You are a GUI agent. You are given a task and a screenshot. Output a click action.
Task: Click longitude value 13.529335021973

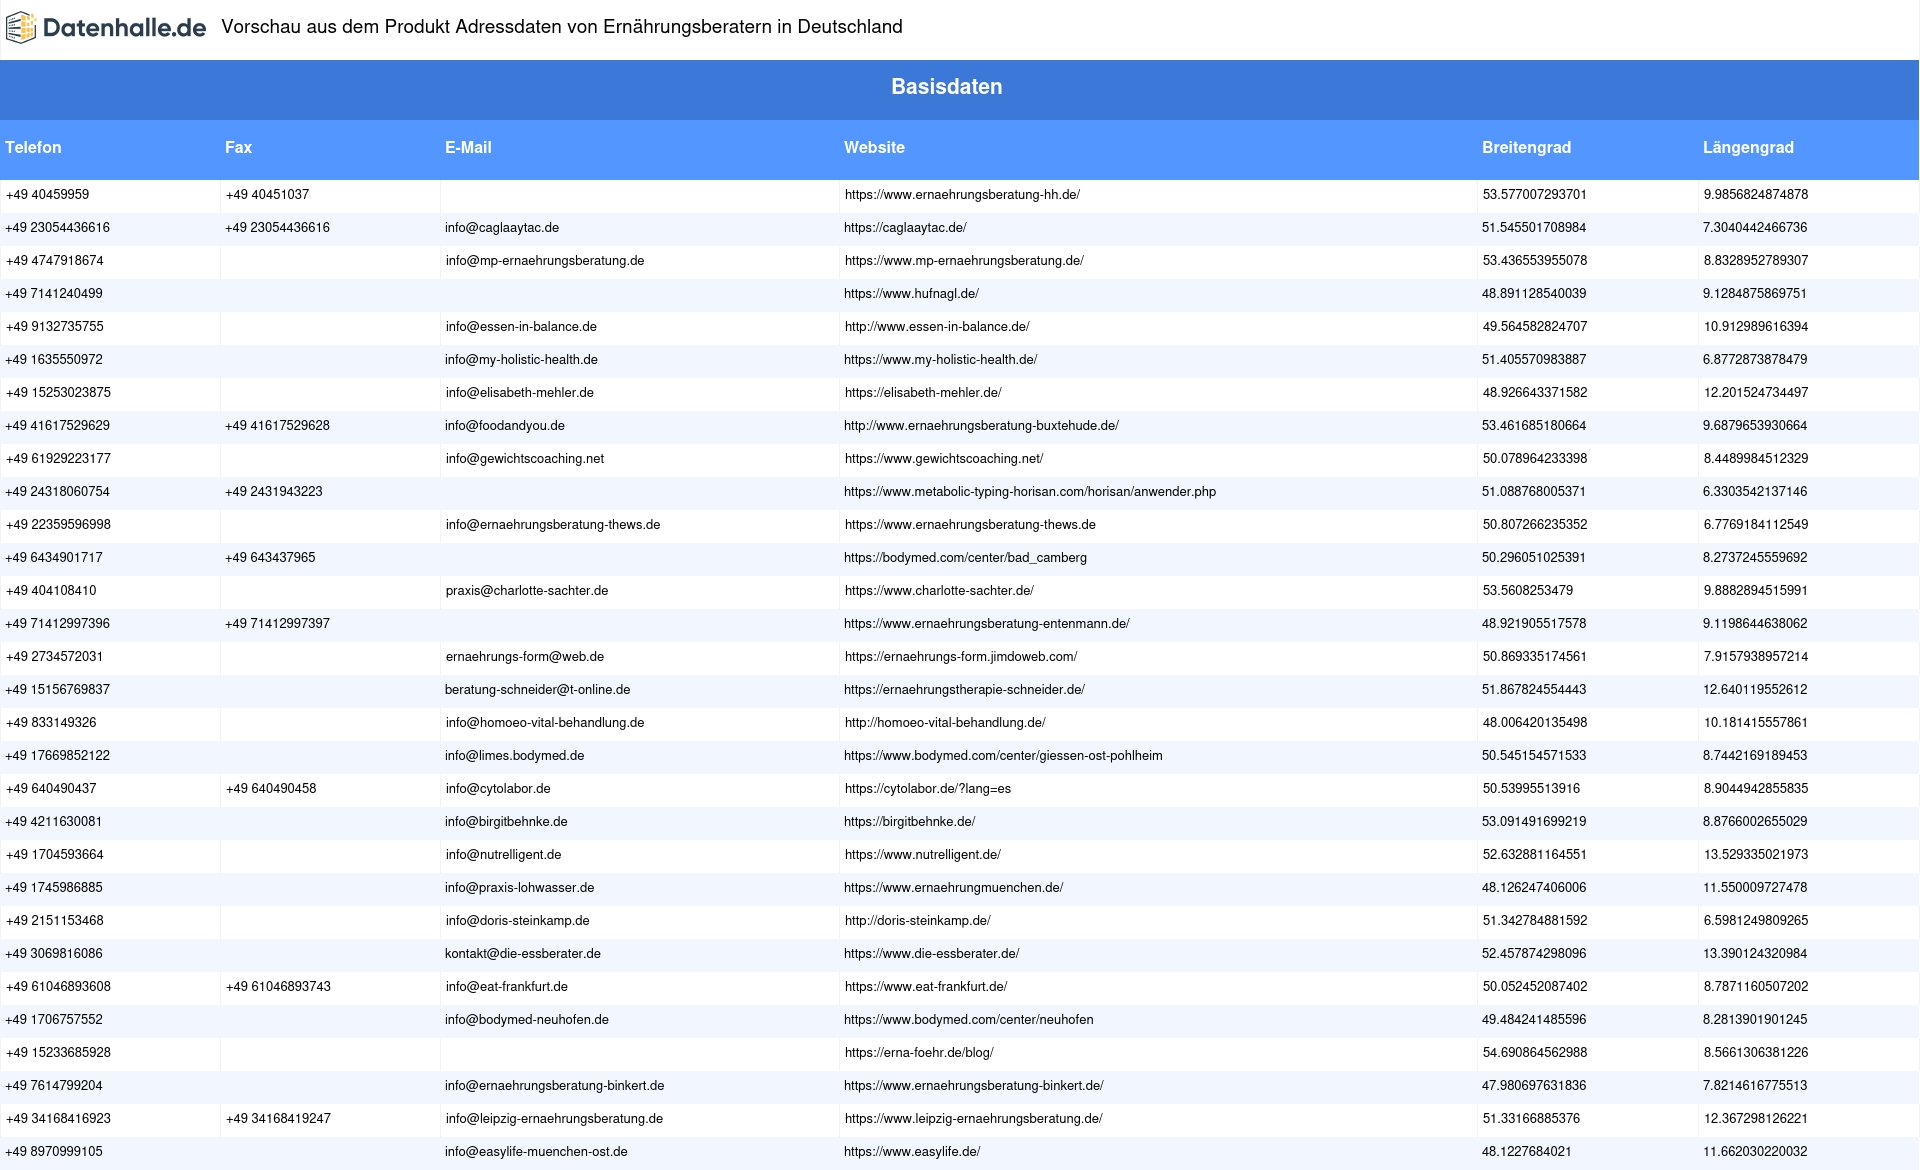(x=1756, y=855)
